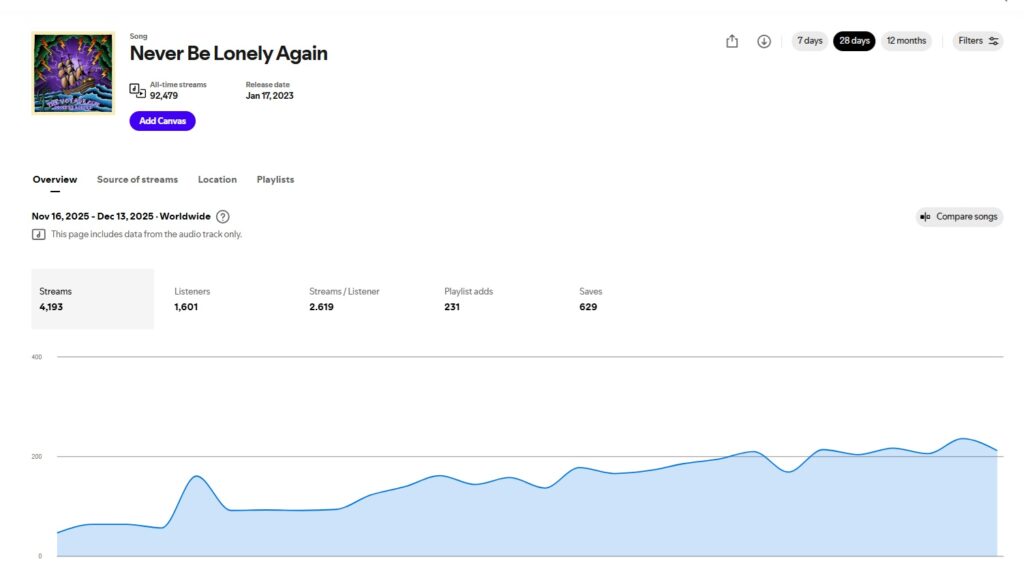Open the Filters options

pyautogui.click(x=977, y=41)
